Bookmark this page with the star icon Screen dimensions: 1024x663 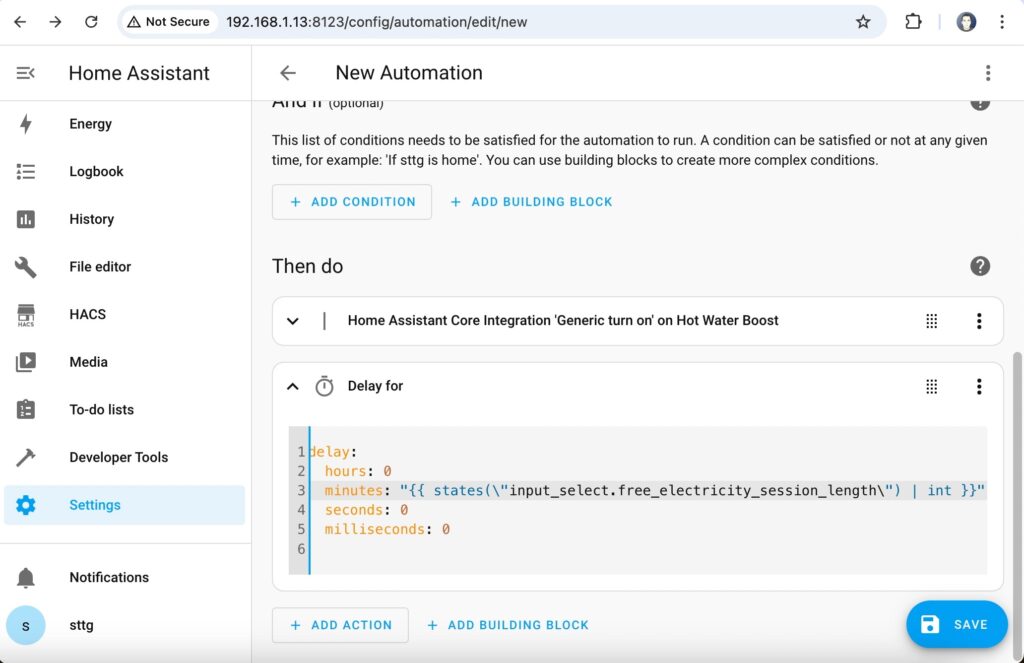[x=863, y=22]
